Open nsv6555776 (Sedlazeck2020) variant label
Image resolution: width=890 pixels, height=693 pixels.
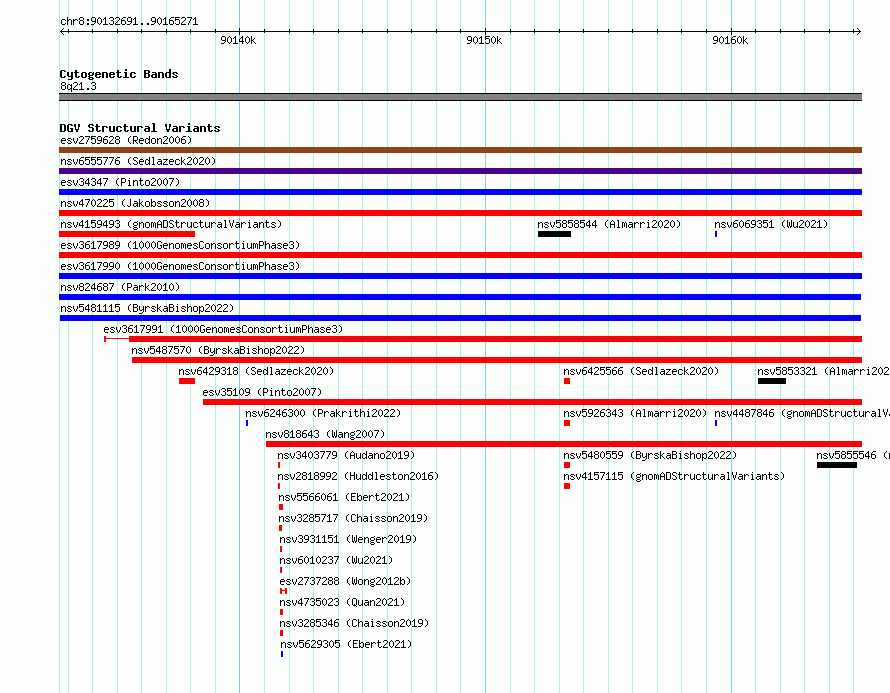click(138, 161)
